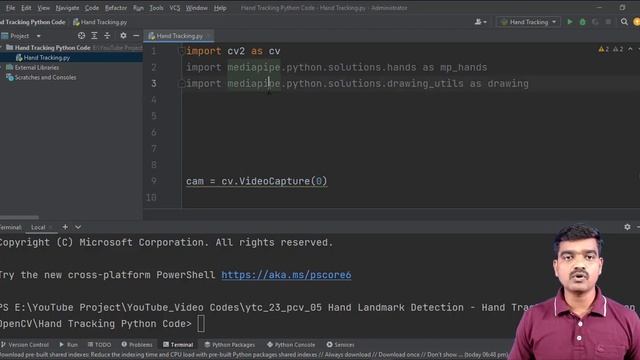The image size is (640, 360).
Task: Select the Local terminal tab
Action: coord(38,227)
